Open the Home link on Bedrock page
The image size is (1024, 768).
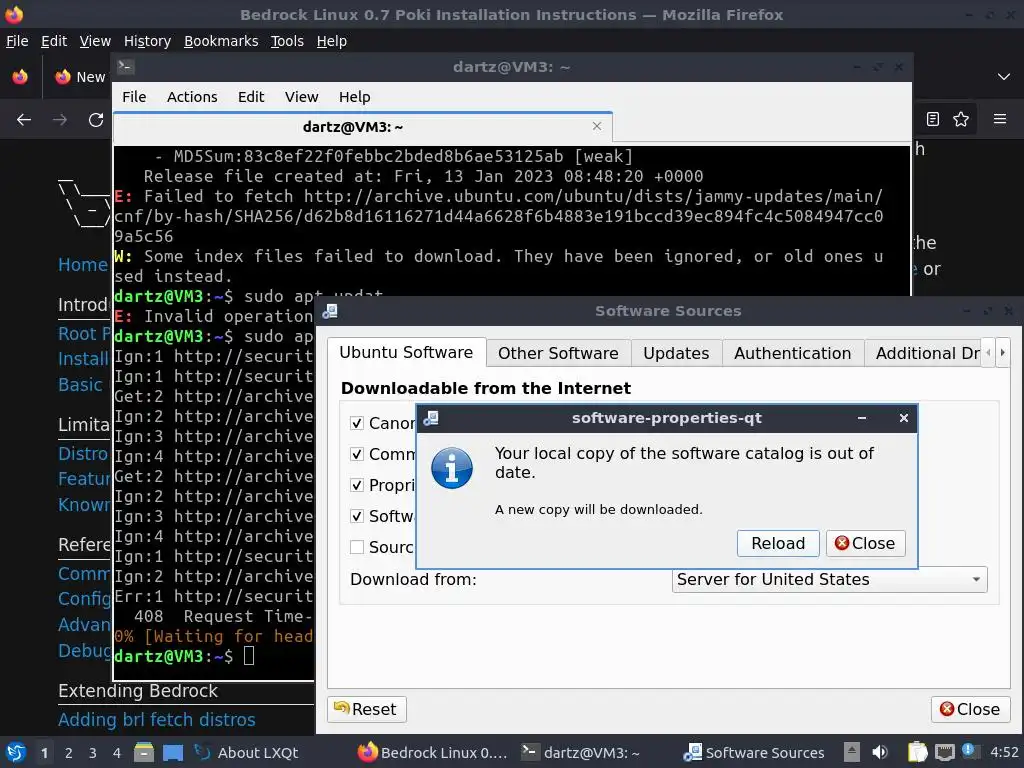[x=82, y=264]
